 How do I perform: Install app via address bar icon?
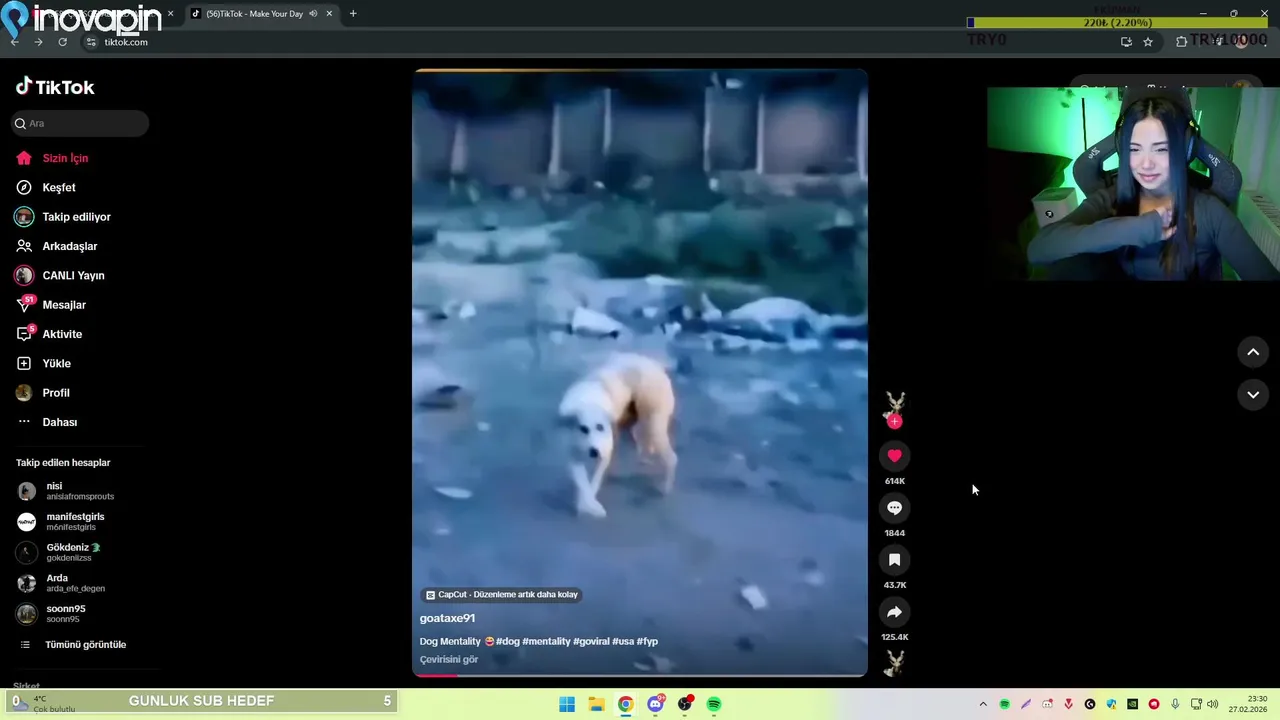pos(1126,42)
